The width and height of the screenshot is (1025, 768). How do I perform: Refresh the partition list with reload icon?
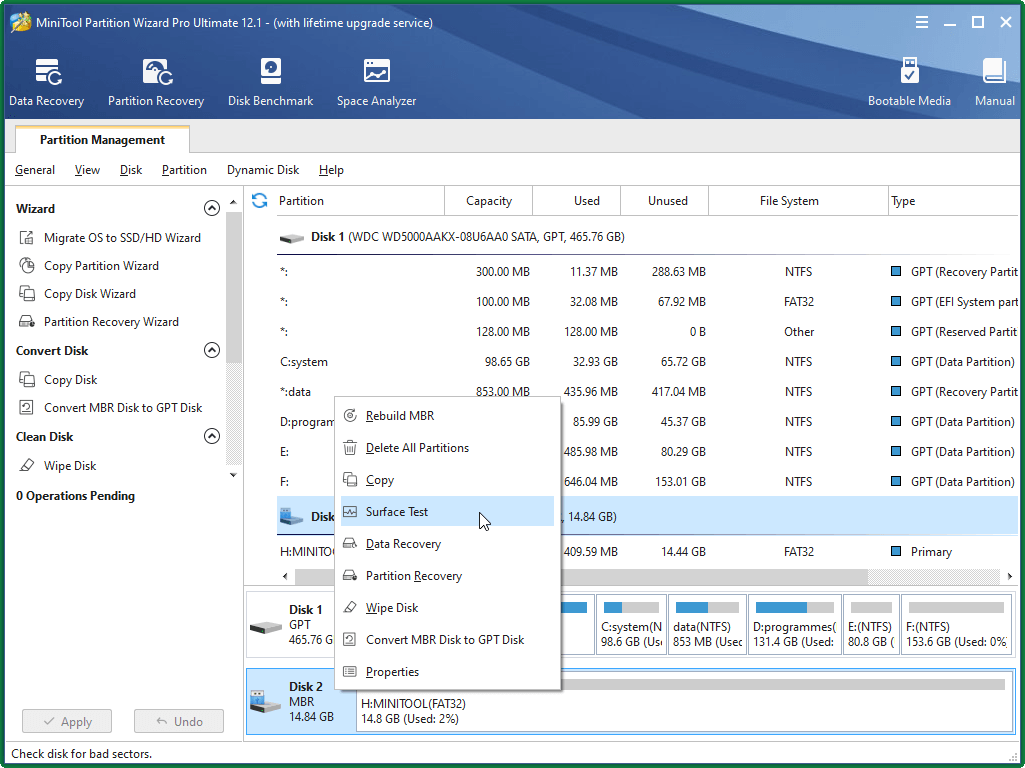pyautogui.click(x=260, y=201)
